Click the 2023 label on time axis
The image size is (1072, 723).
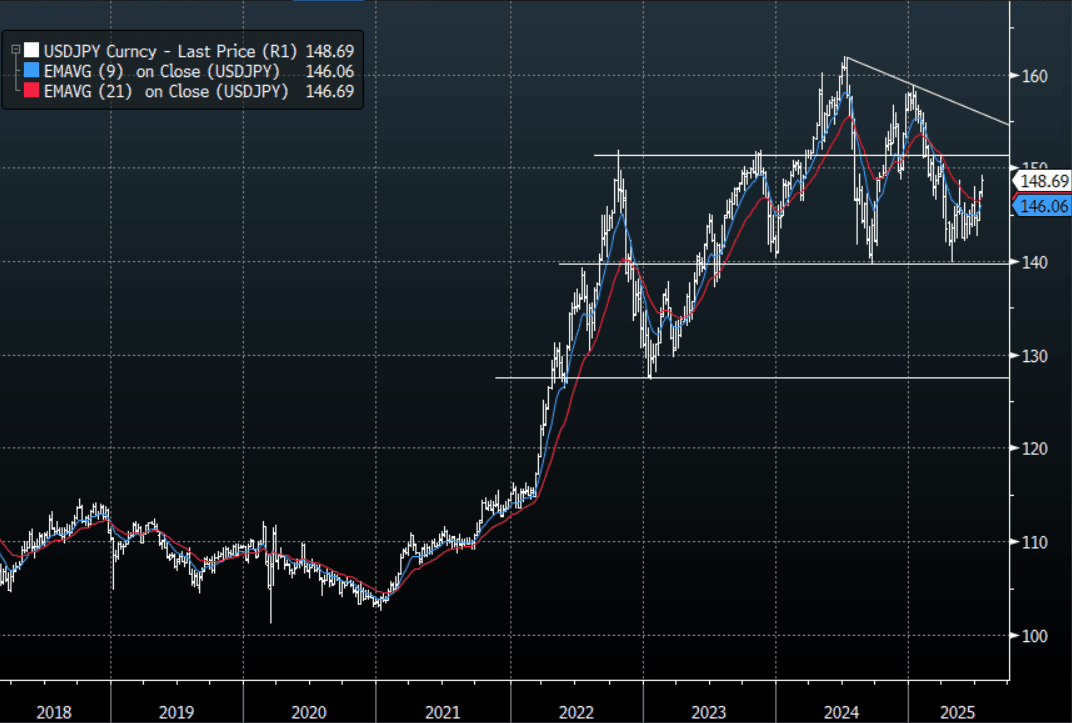pyautogui.click(x=708, y=712)
